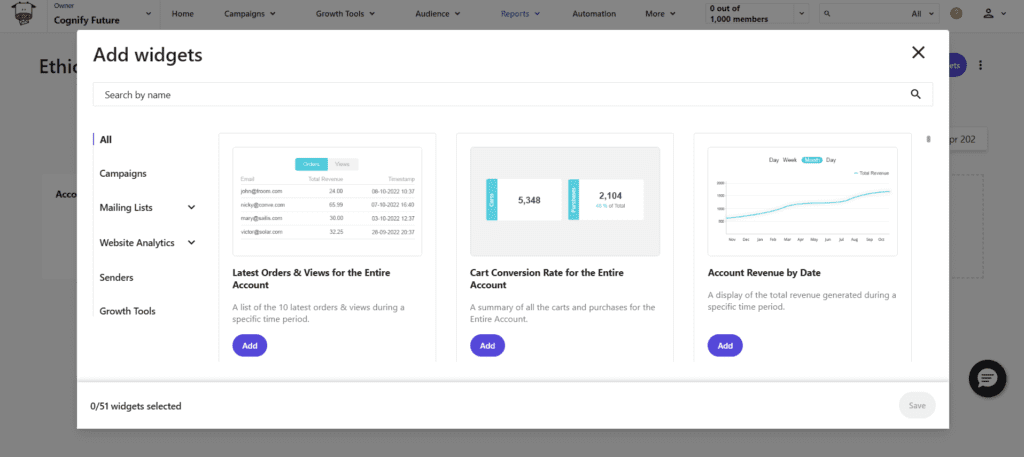Open the three-dot dashboard options menu
The height and width of the screenshot is (457, 1024).
tap(980, 65)
